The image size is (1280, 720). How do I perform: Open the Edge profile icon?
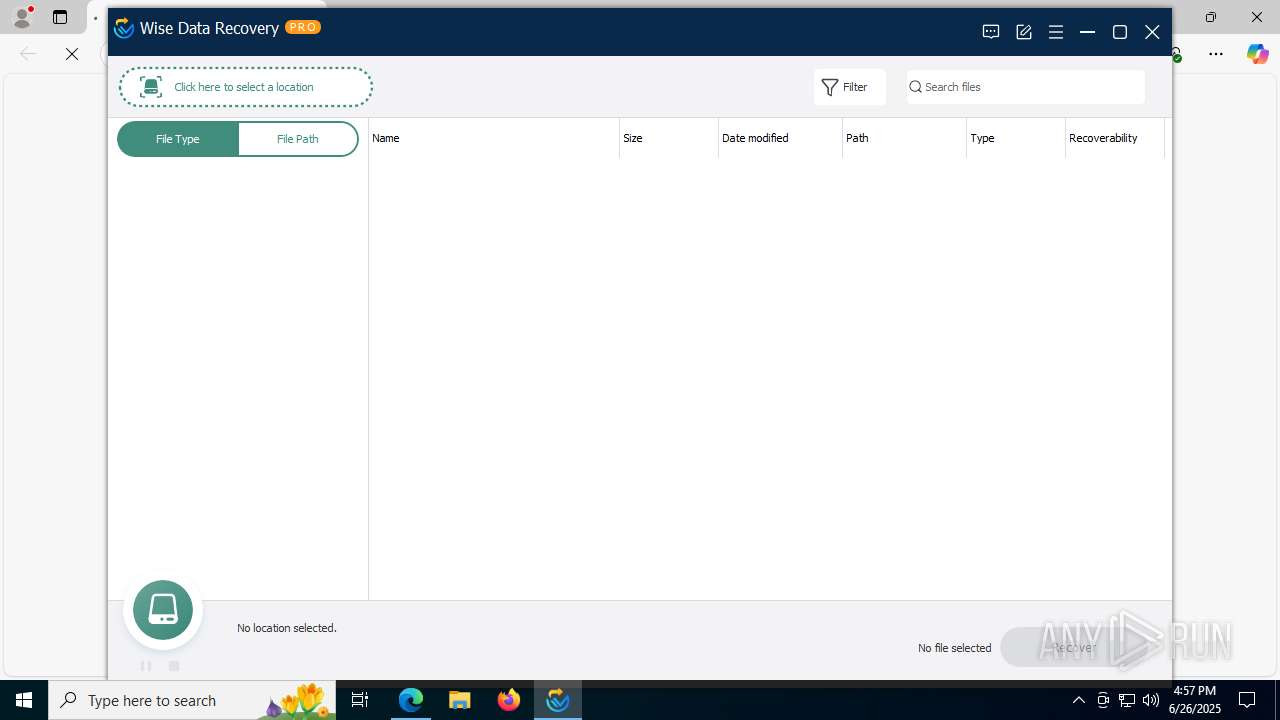22,17
